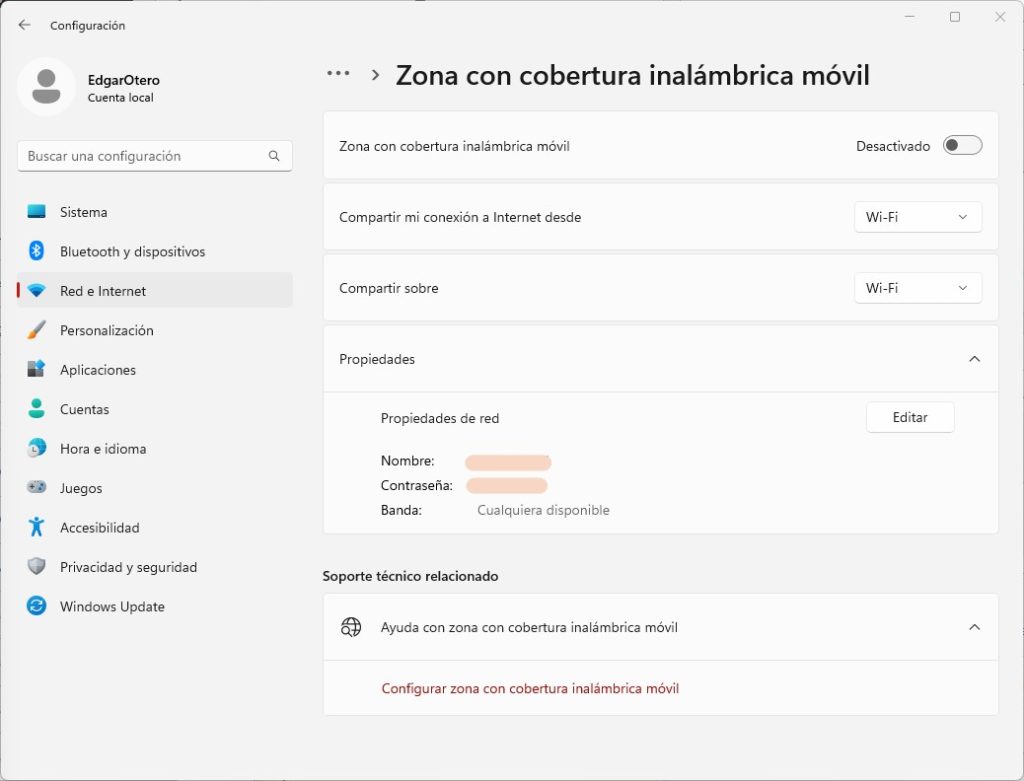The height and width of the screenshot is (781, 1024).
Task: Click the Cuentas person icon
Action: click(37, 409)
